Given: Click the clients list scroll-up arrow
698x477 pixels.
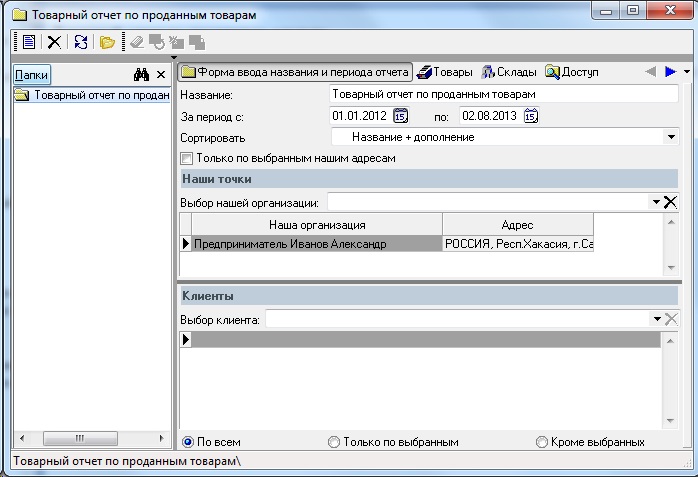Looking at the screenshot, I should (x=670, y=341).
